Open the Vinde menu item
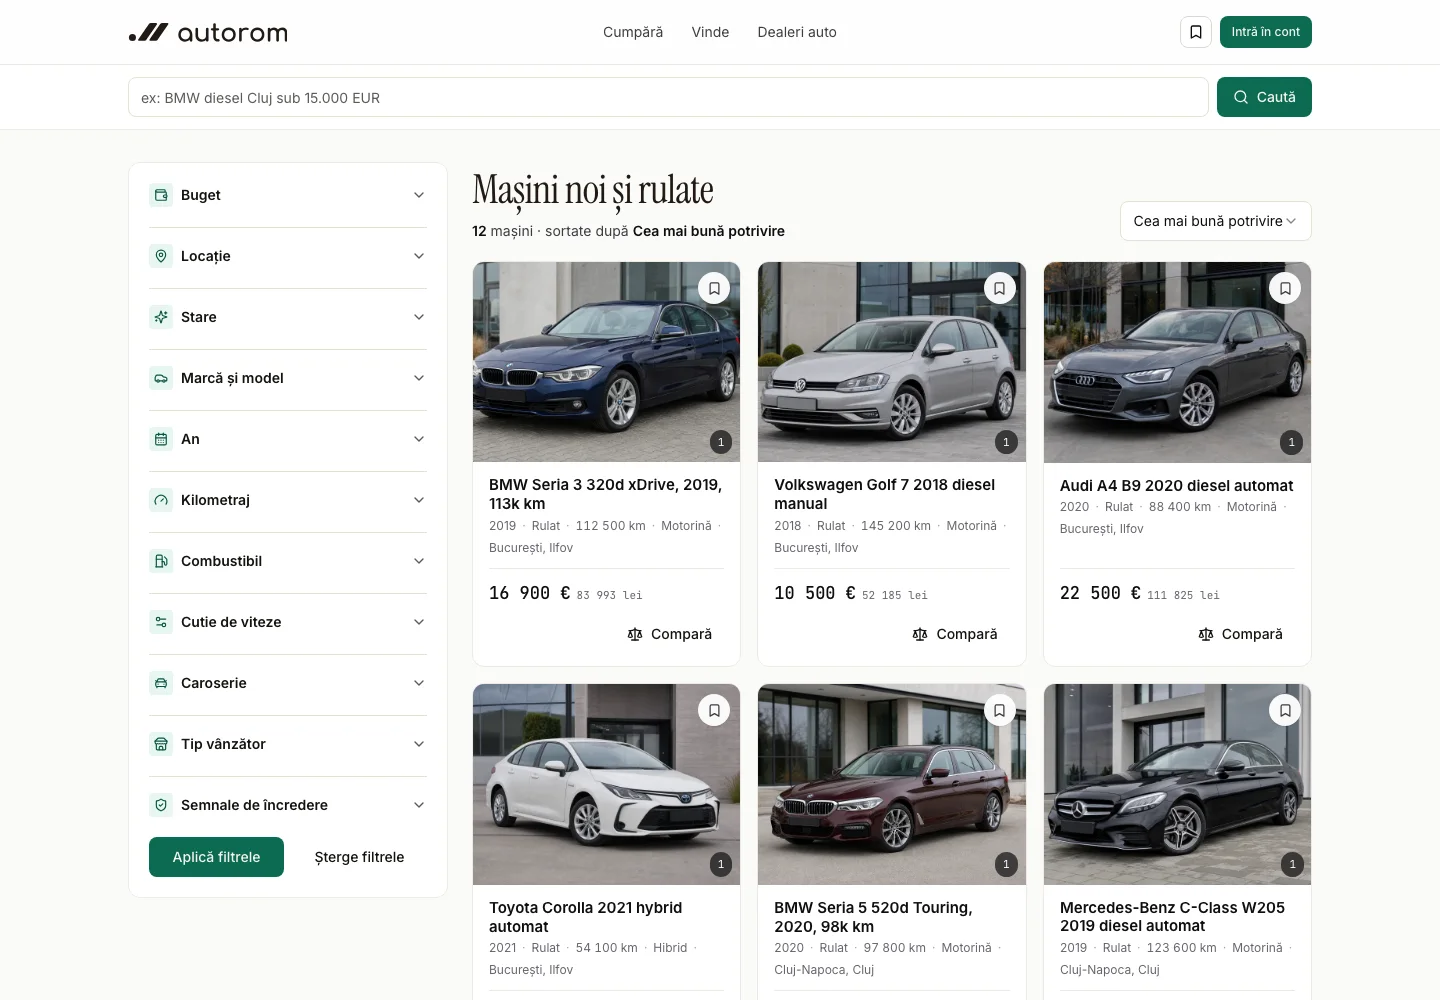The width and height of the screenshot is (1440, 1000). (710, 32)
